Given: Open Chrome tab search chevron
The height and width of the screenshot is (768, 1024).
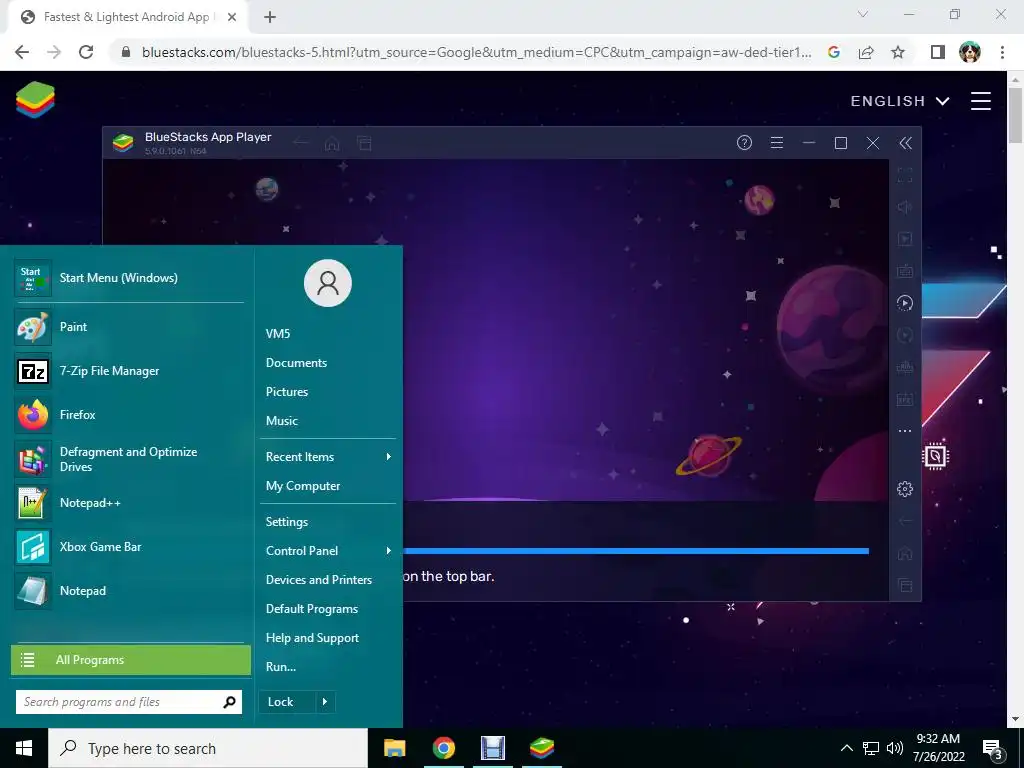Looking at the screenshot, I should [x=863, y=14].
